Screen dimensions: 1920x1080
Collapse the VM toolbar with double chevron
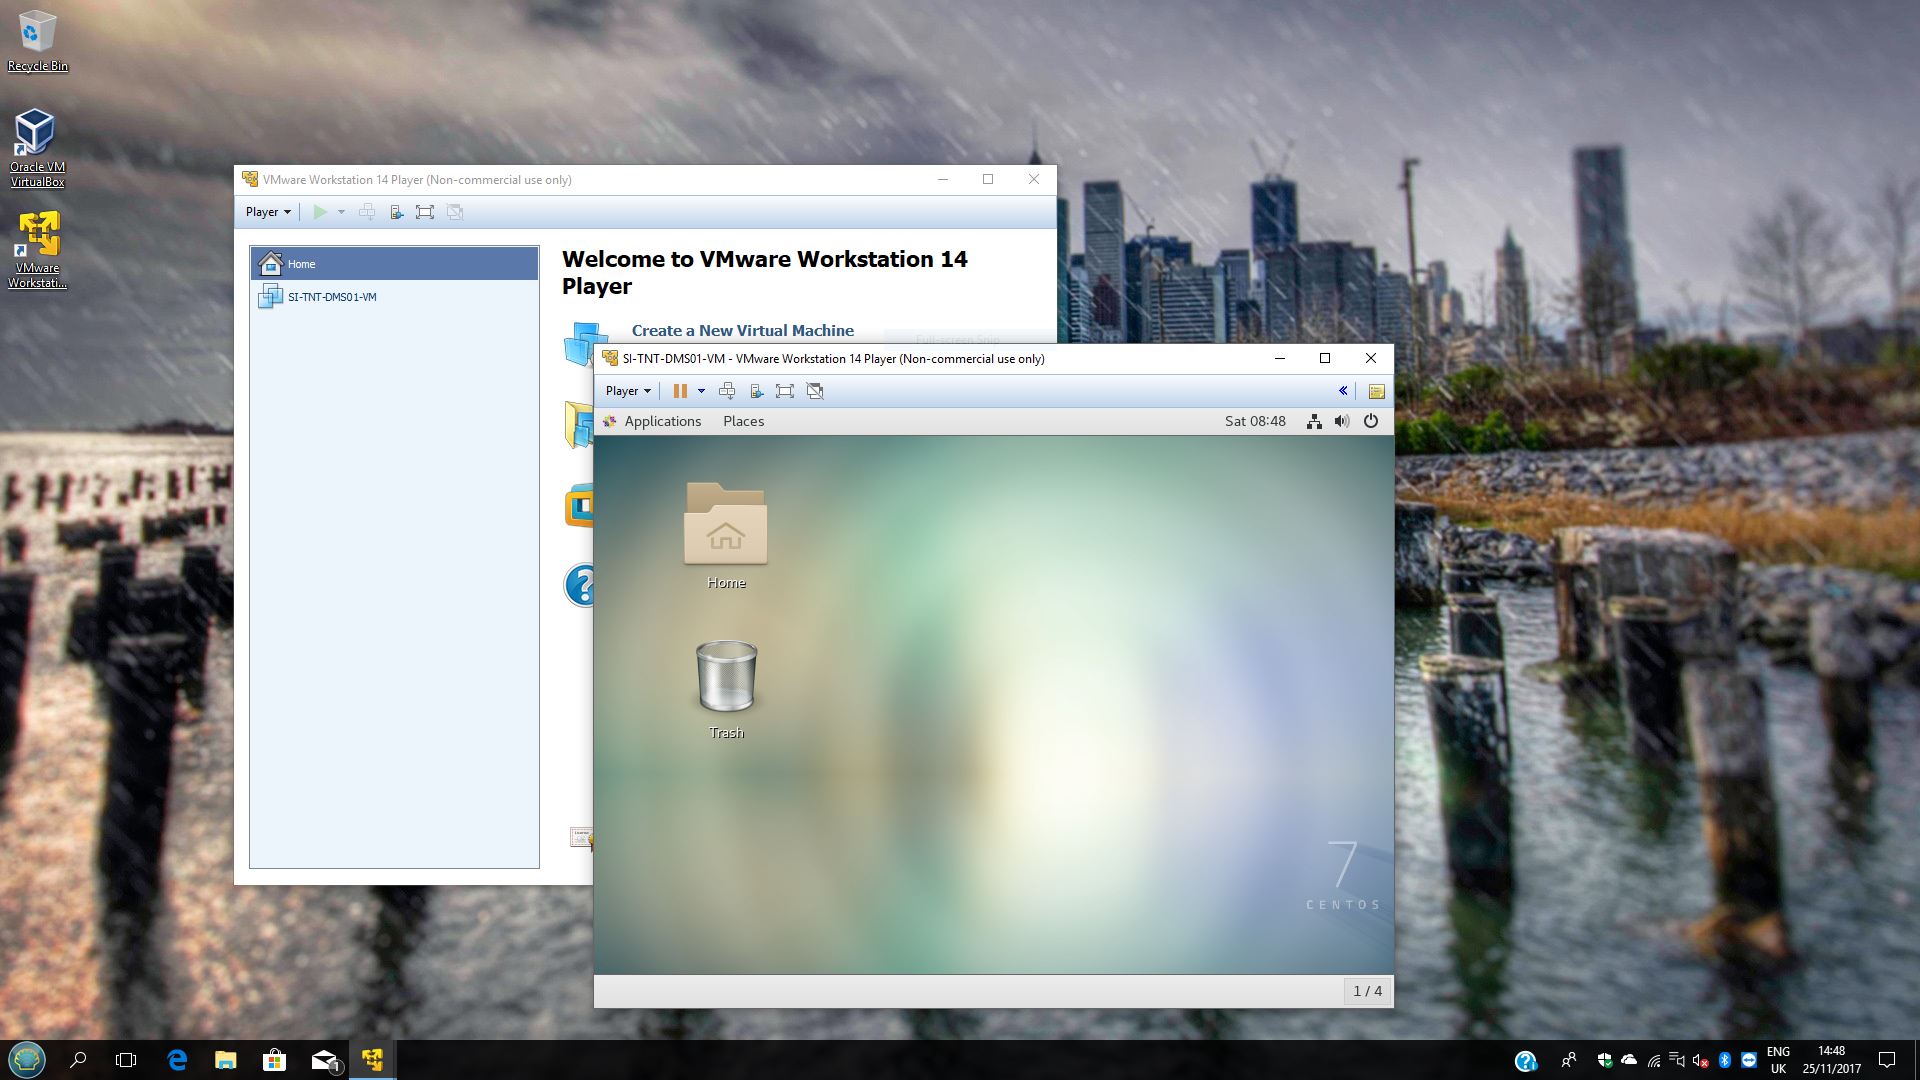(1343, 391)
